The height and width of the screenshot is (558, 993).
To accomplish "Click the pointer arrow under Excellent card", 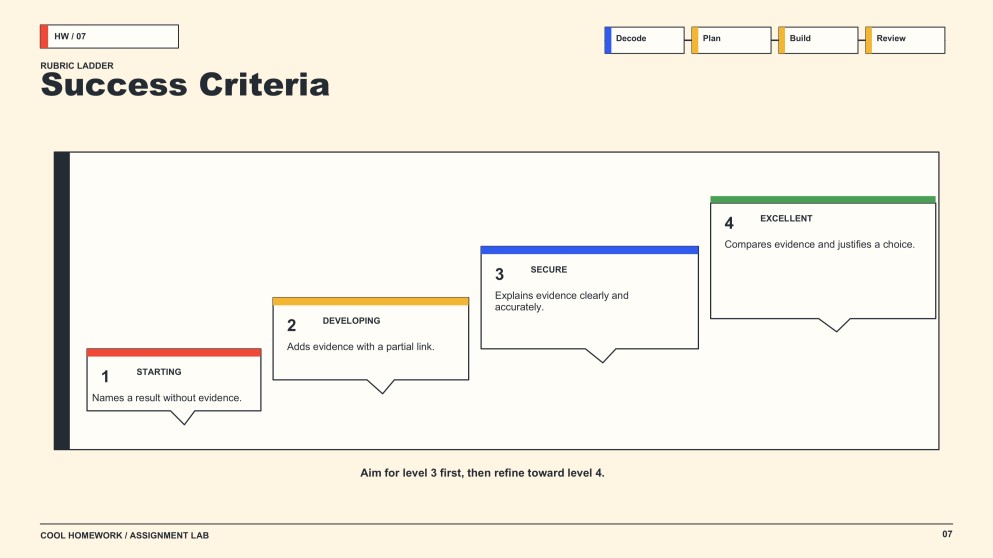I will point(835,325).
